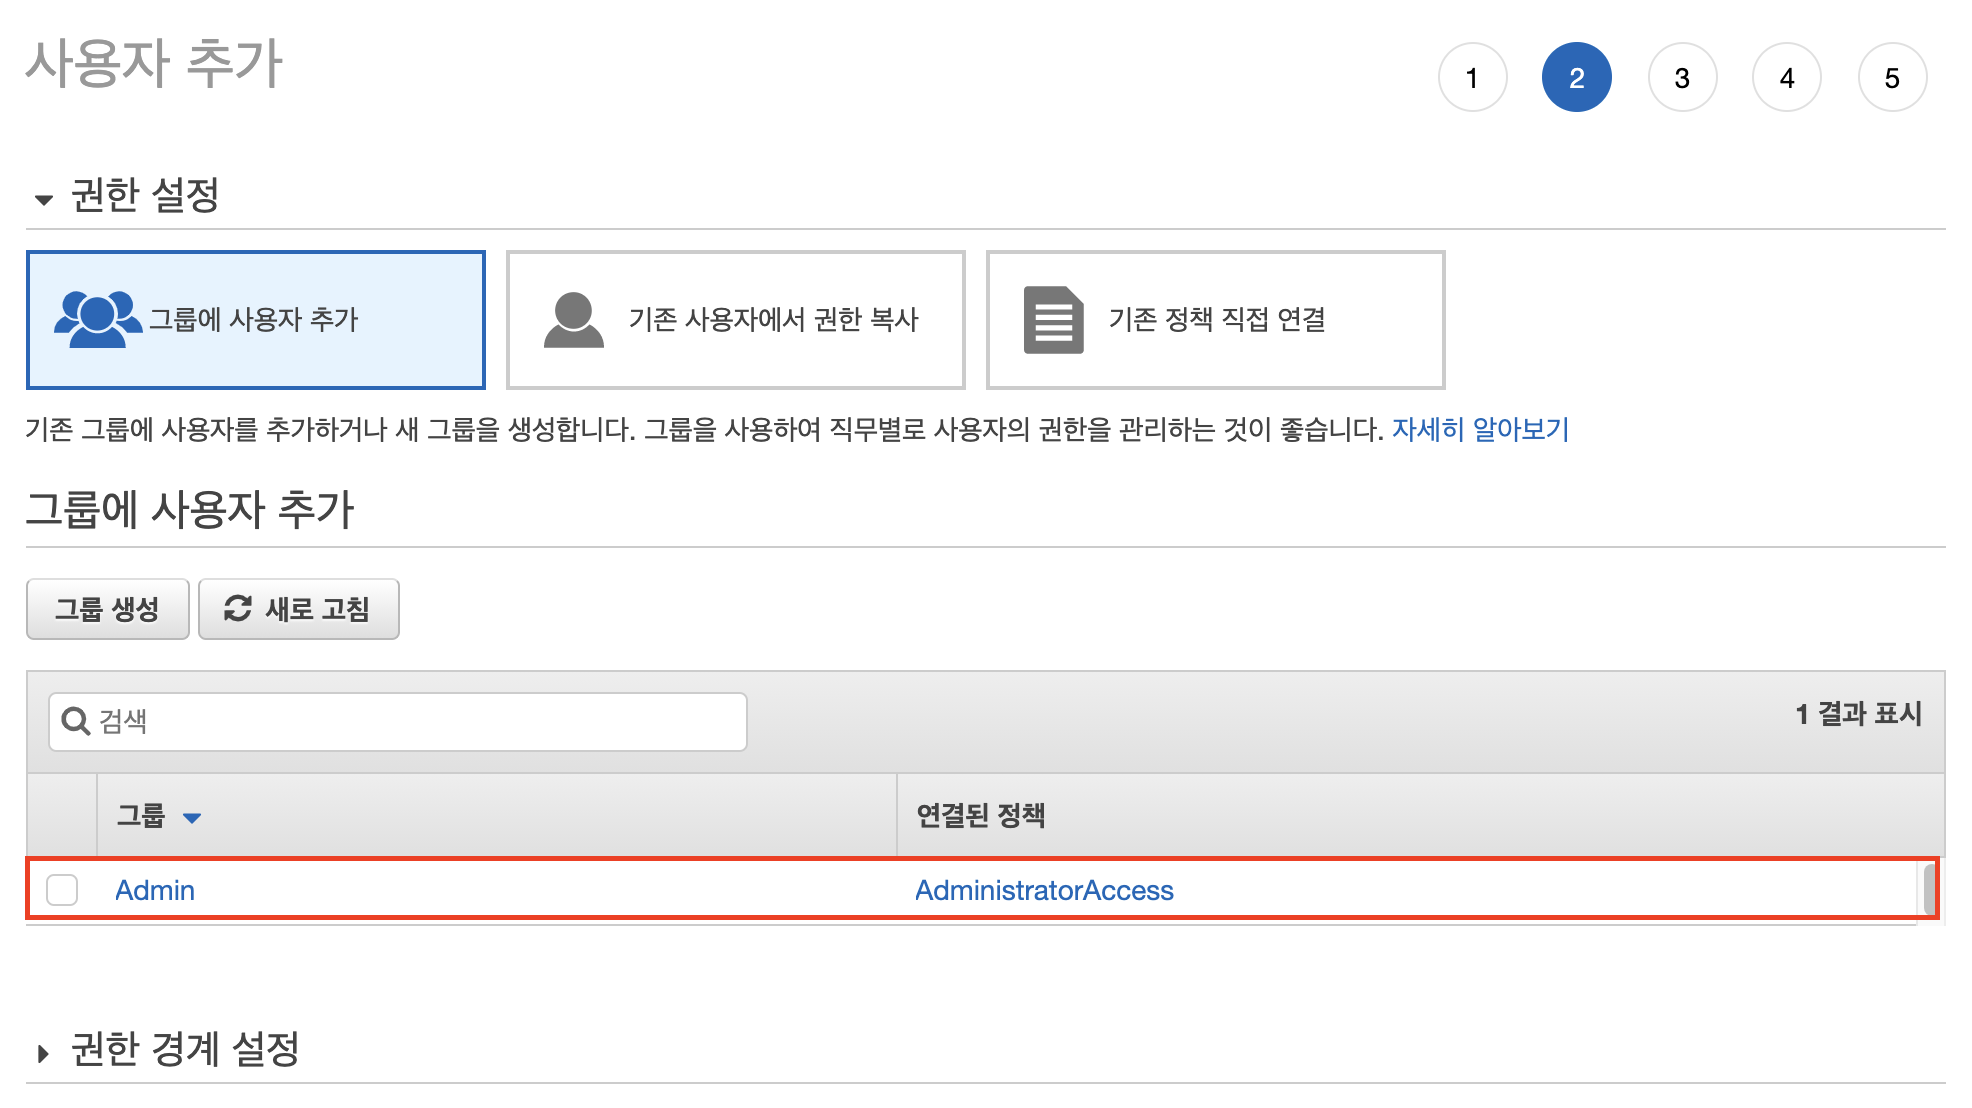Viewport: 1972px width, 1108px height.
Task: Select 그룹에 사용자 추가 option
Action: pos(254,319)
